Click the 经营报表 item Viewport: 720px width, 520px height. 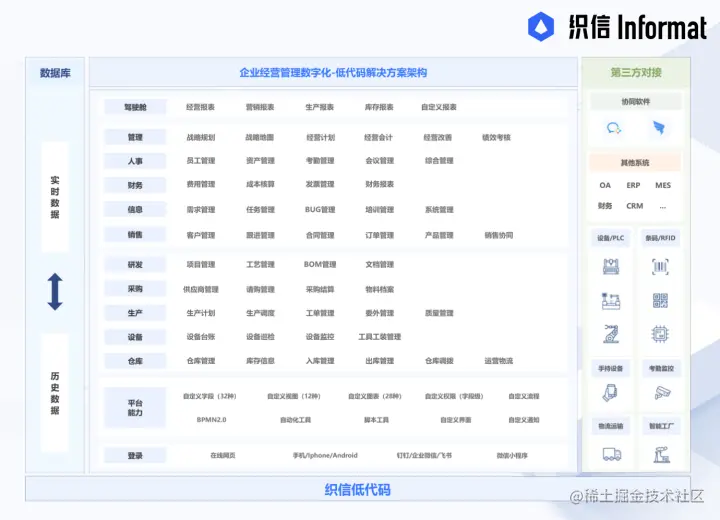click(x=201, y=107)
